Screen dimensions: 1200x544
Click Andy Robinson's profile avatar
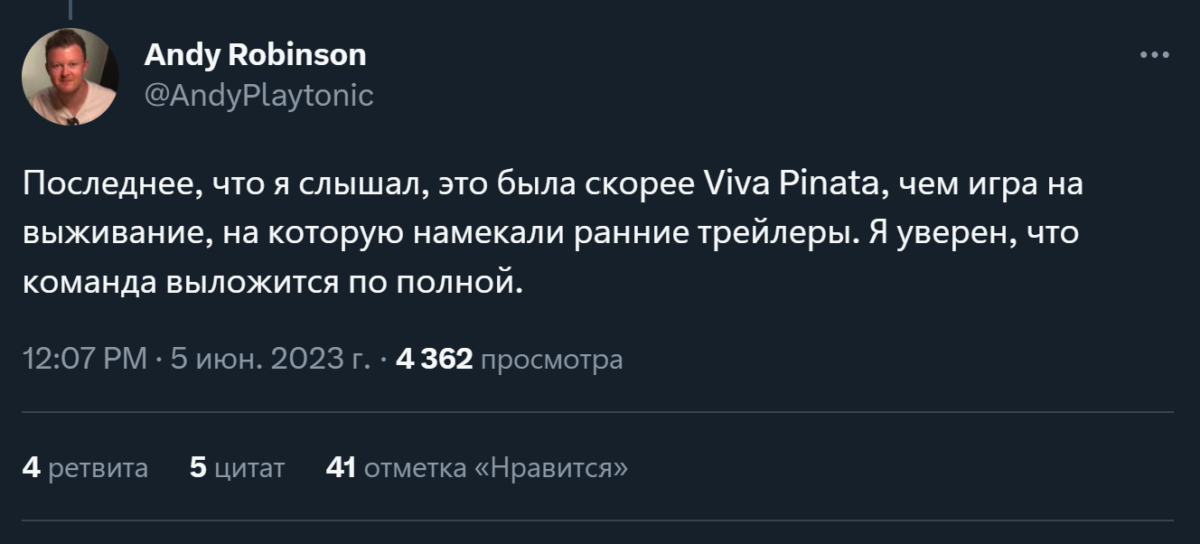point(70,77)
